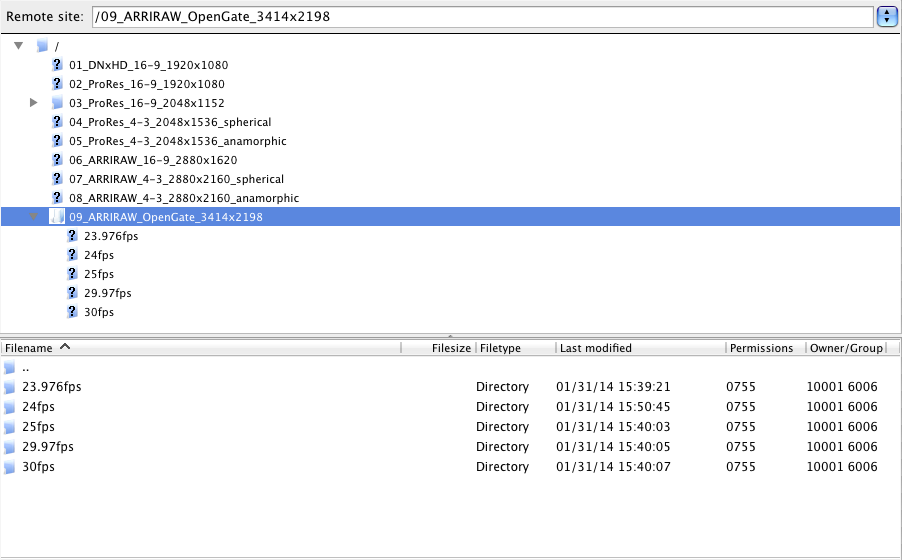Viewport: 902px width, 560px height.
Task: Click the question-mark icon beside 04_ProRes_4-3_2048x1536_spherical
Action: click(56, 121)
